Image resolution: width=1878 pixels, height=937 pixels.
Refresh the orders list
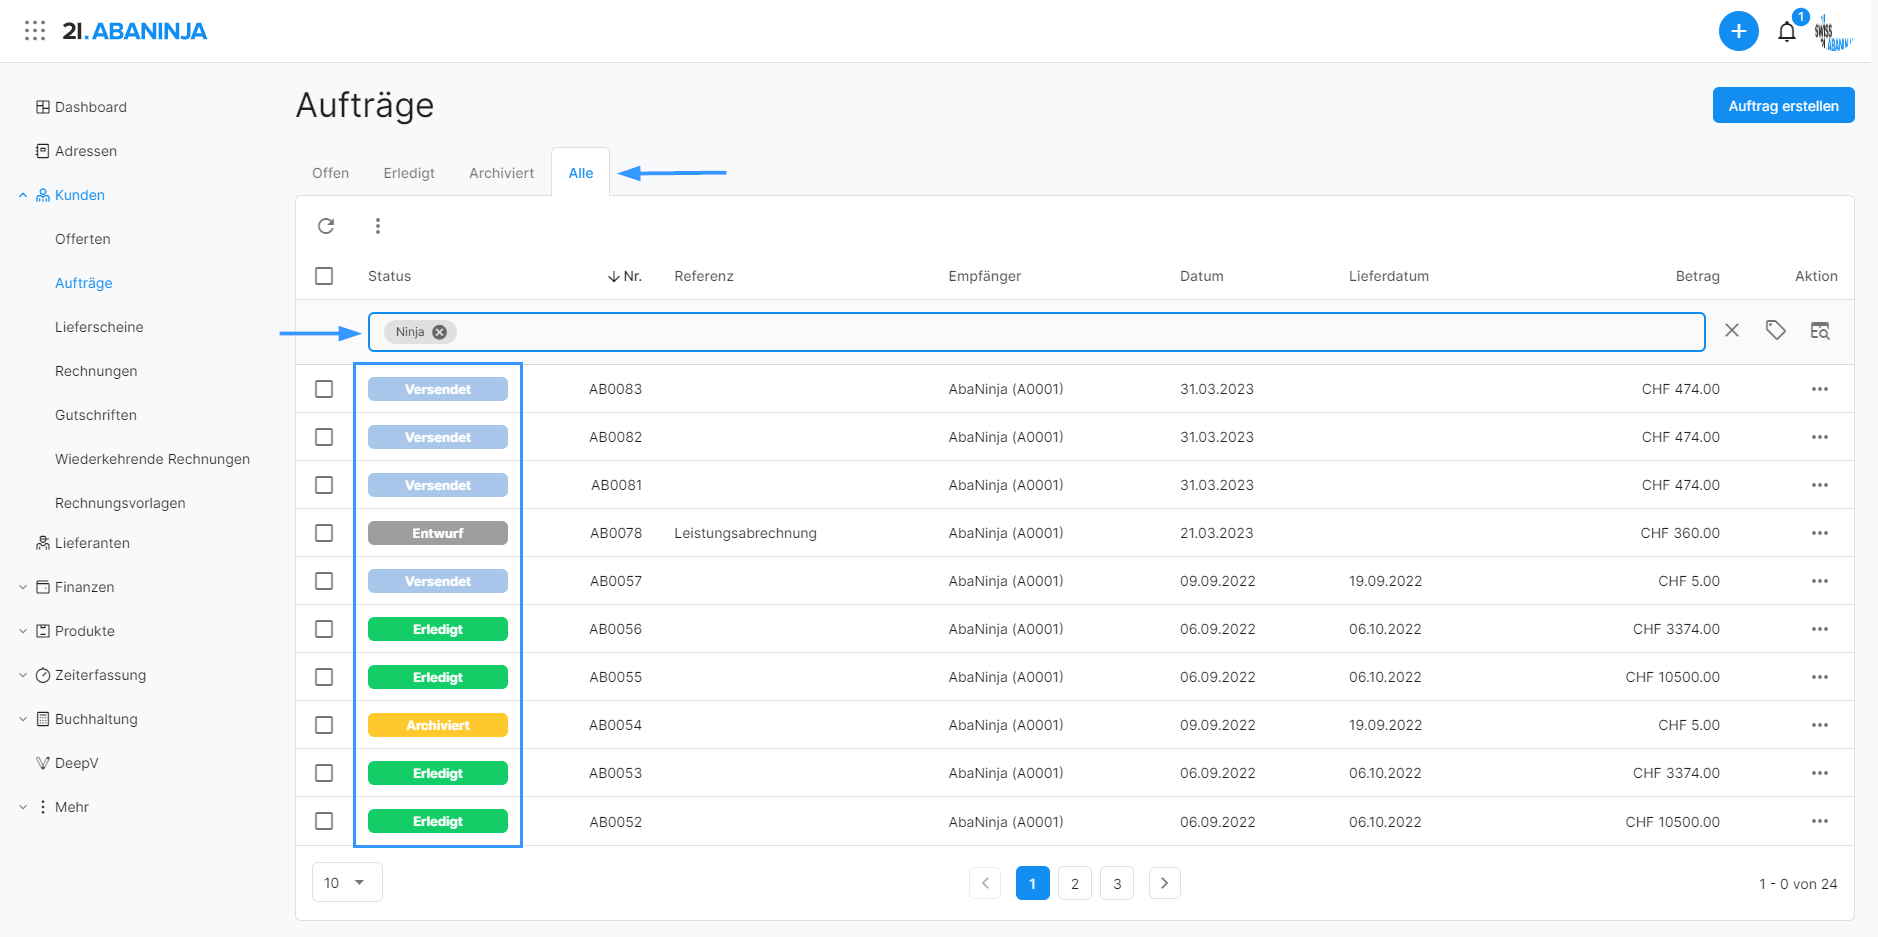pyautogui.click(x=326, y=226)
